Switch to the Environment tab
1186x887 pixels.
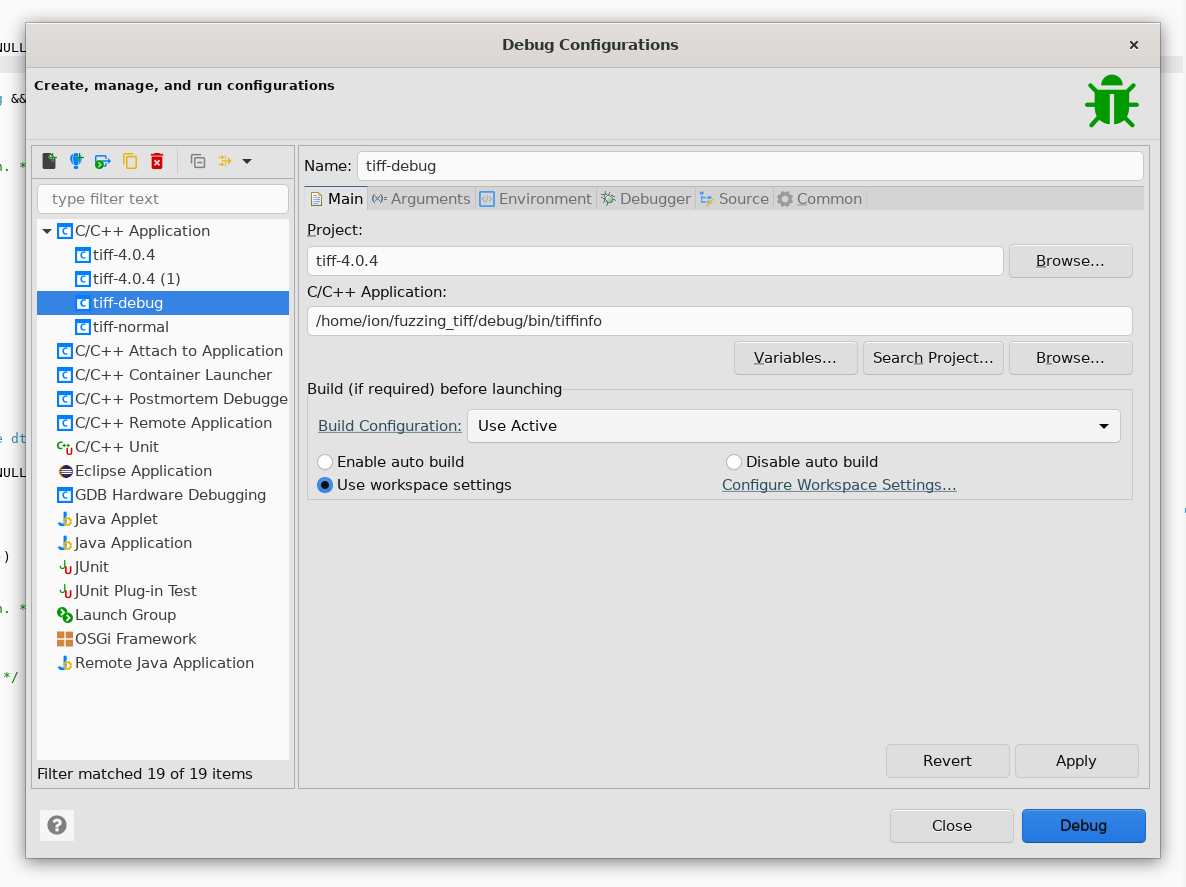pos(536,199)
